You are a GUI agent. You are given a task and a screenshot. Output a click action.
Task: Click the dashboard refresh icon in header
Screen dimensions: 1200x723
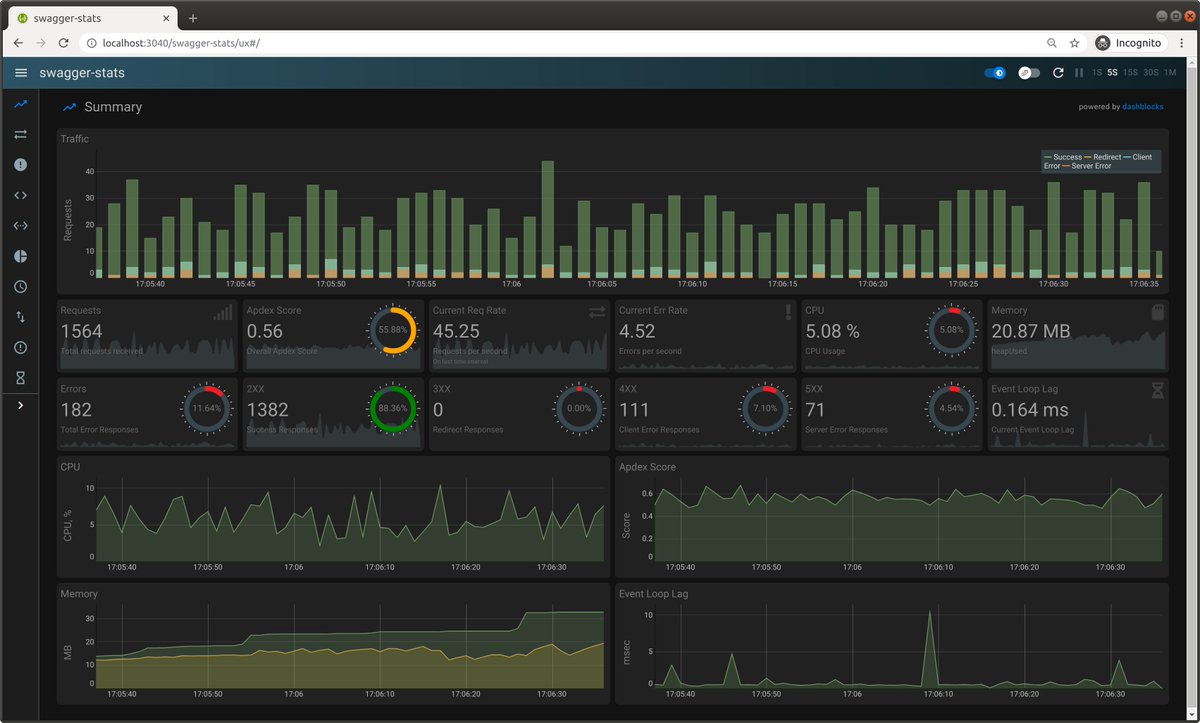point(1059,73)
